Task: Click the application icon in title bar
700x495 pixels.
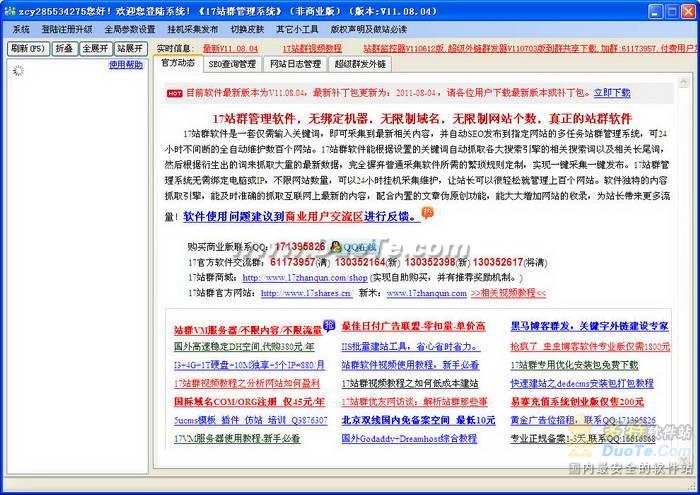Action: (9, 11)
